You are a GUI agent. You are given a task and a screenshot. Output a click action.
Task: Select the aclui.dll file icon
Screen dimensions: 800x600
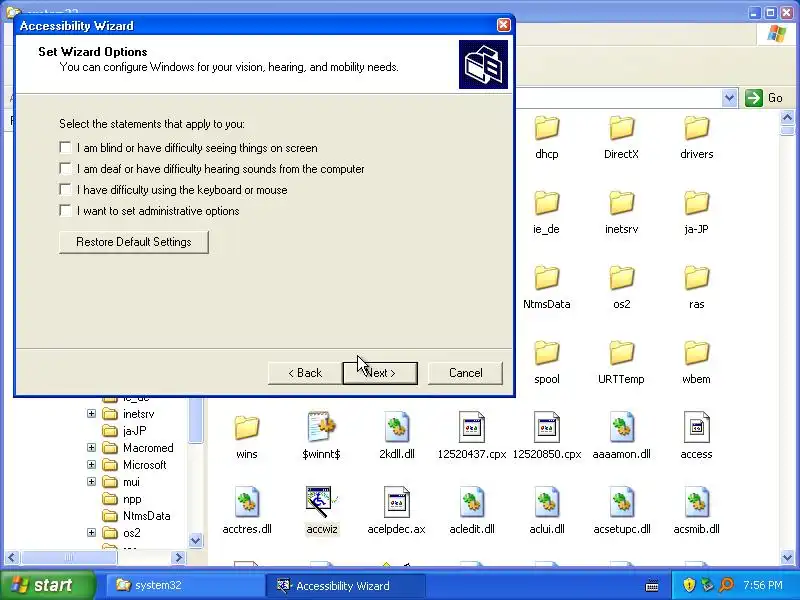[546, 502]
